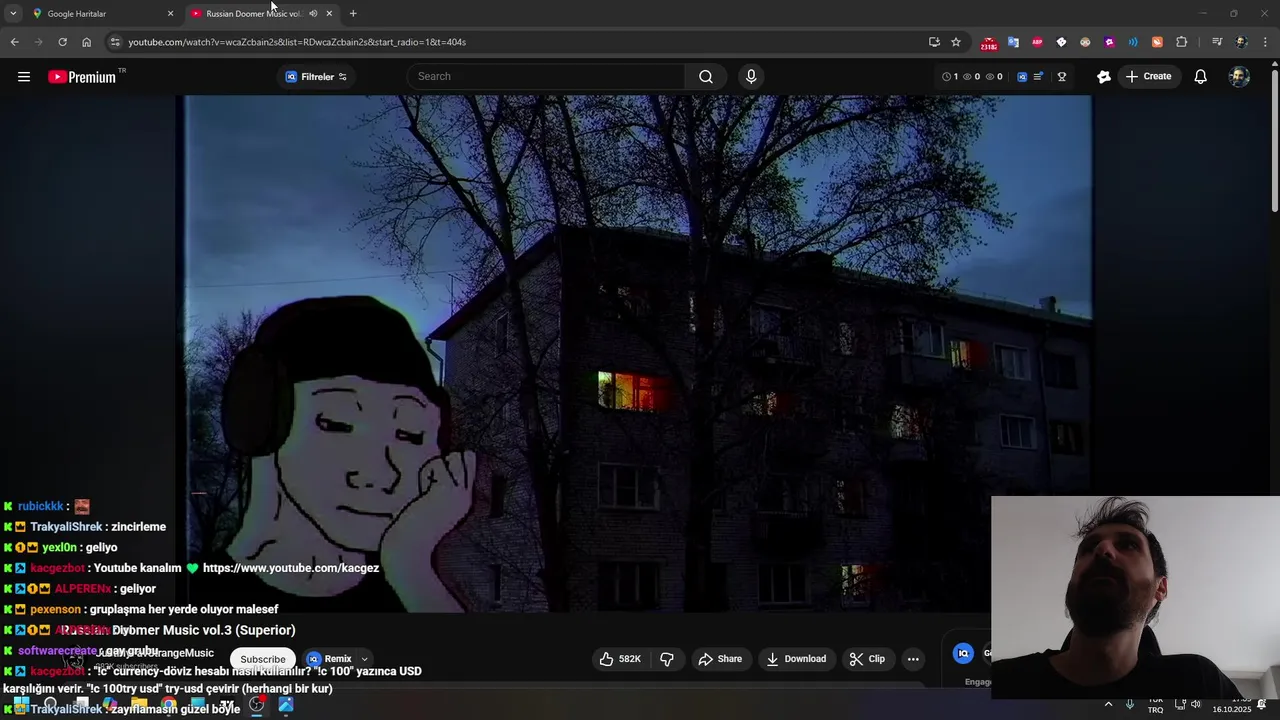Open the YouTube account avatar menu
Image resolution: width=1280 pixels, height=720 pixels.
point(1239,76)
